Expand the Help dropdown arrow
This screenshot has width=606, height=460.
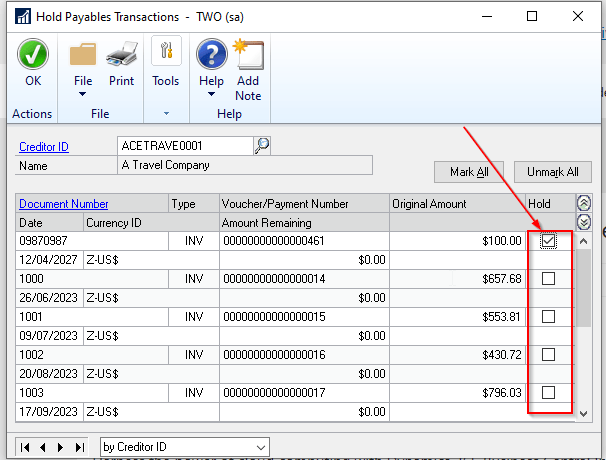coord(211,95)
